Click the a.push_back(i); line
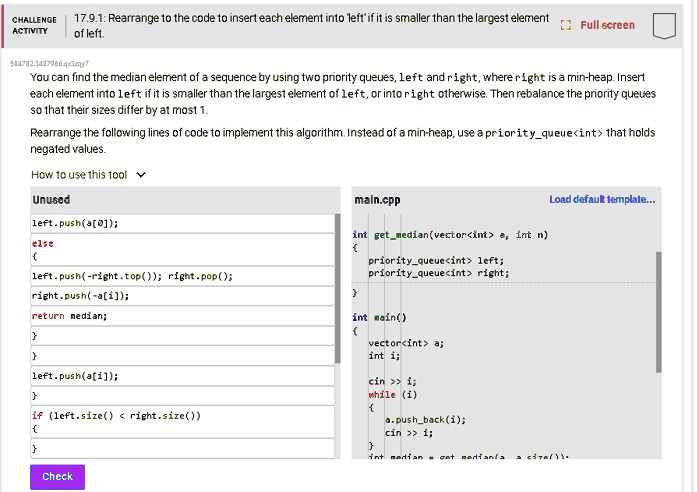This screenshot has height=492, width=697. click(x=425, y=420)
